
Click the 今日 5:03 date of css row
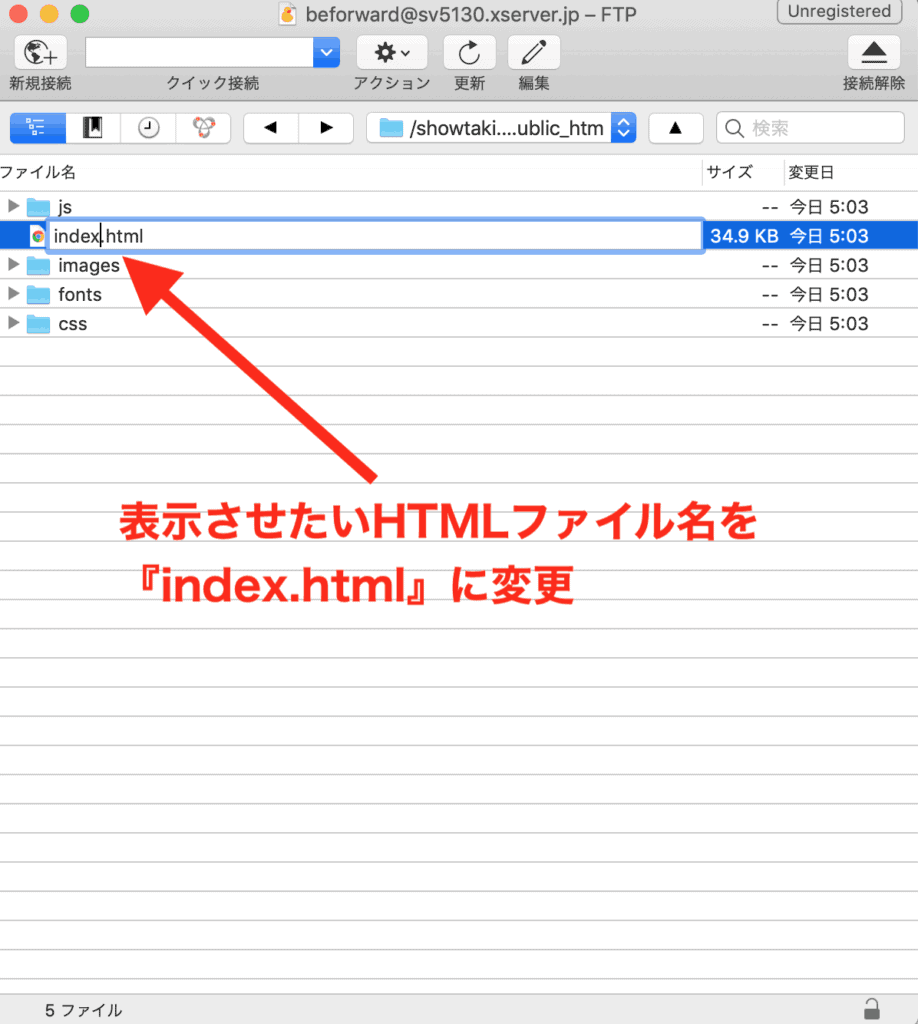829,323
